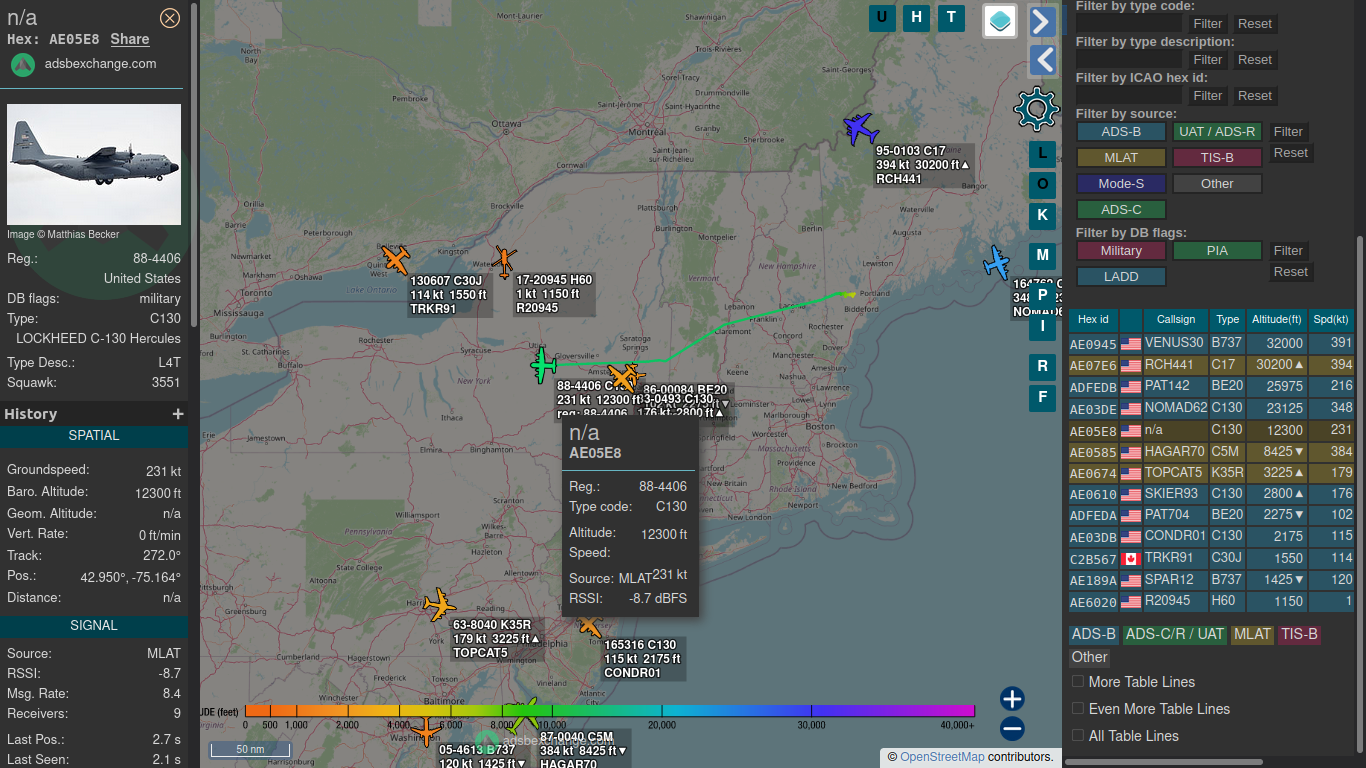Enable Even More Table Lines checkbox
This screenshot has height=768, width=1366.
pyautogui.click(x=1078, y=708)
